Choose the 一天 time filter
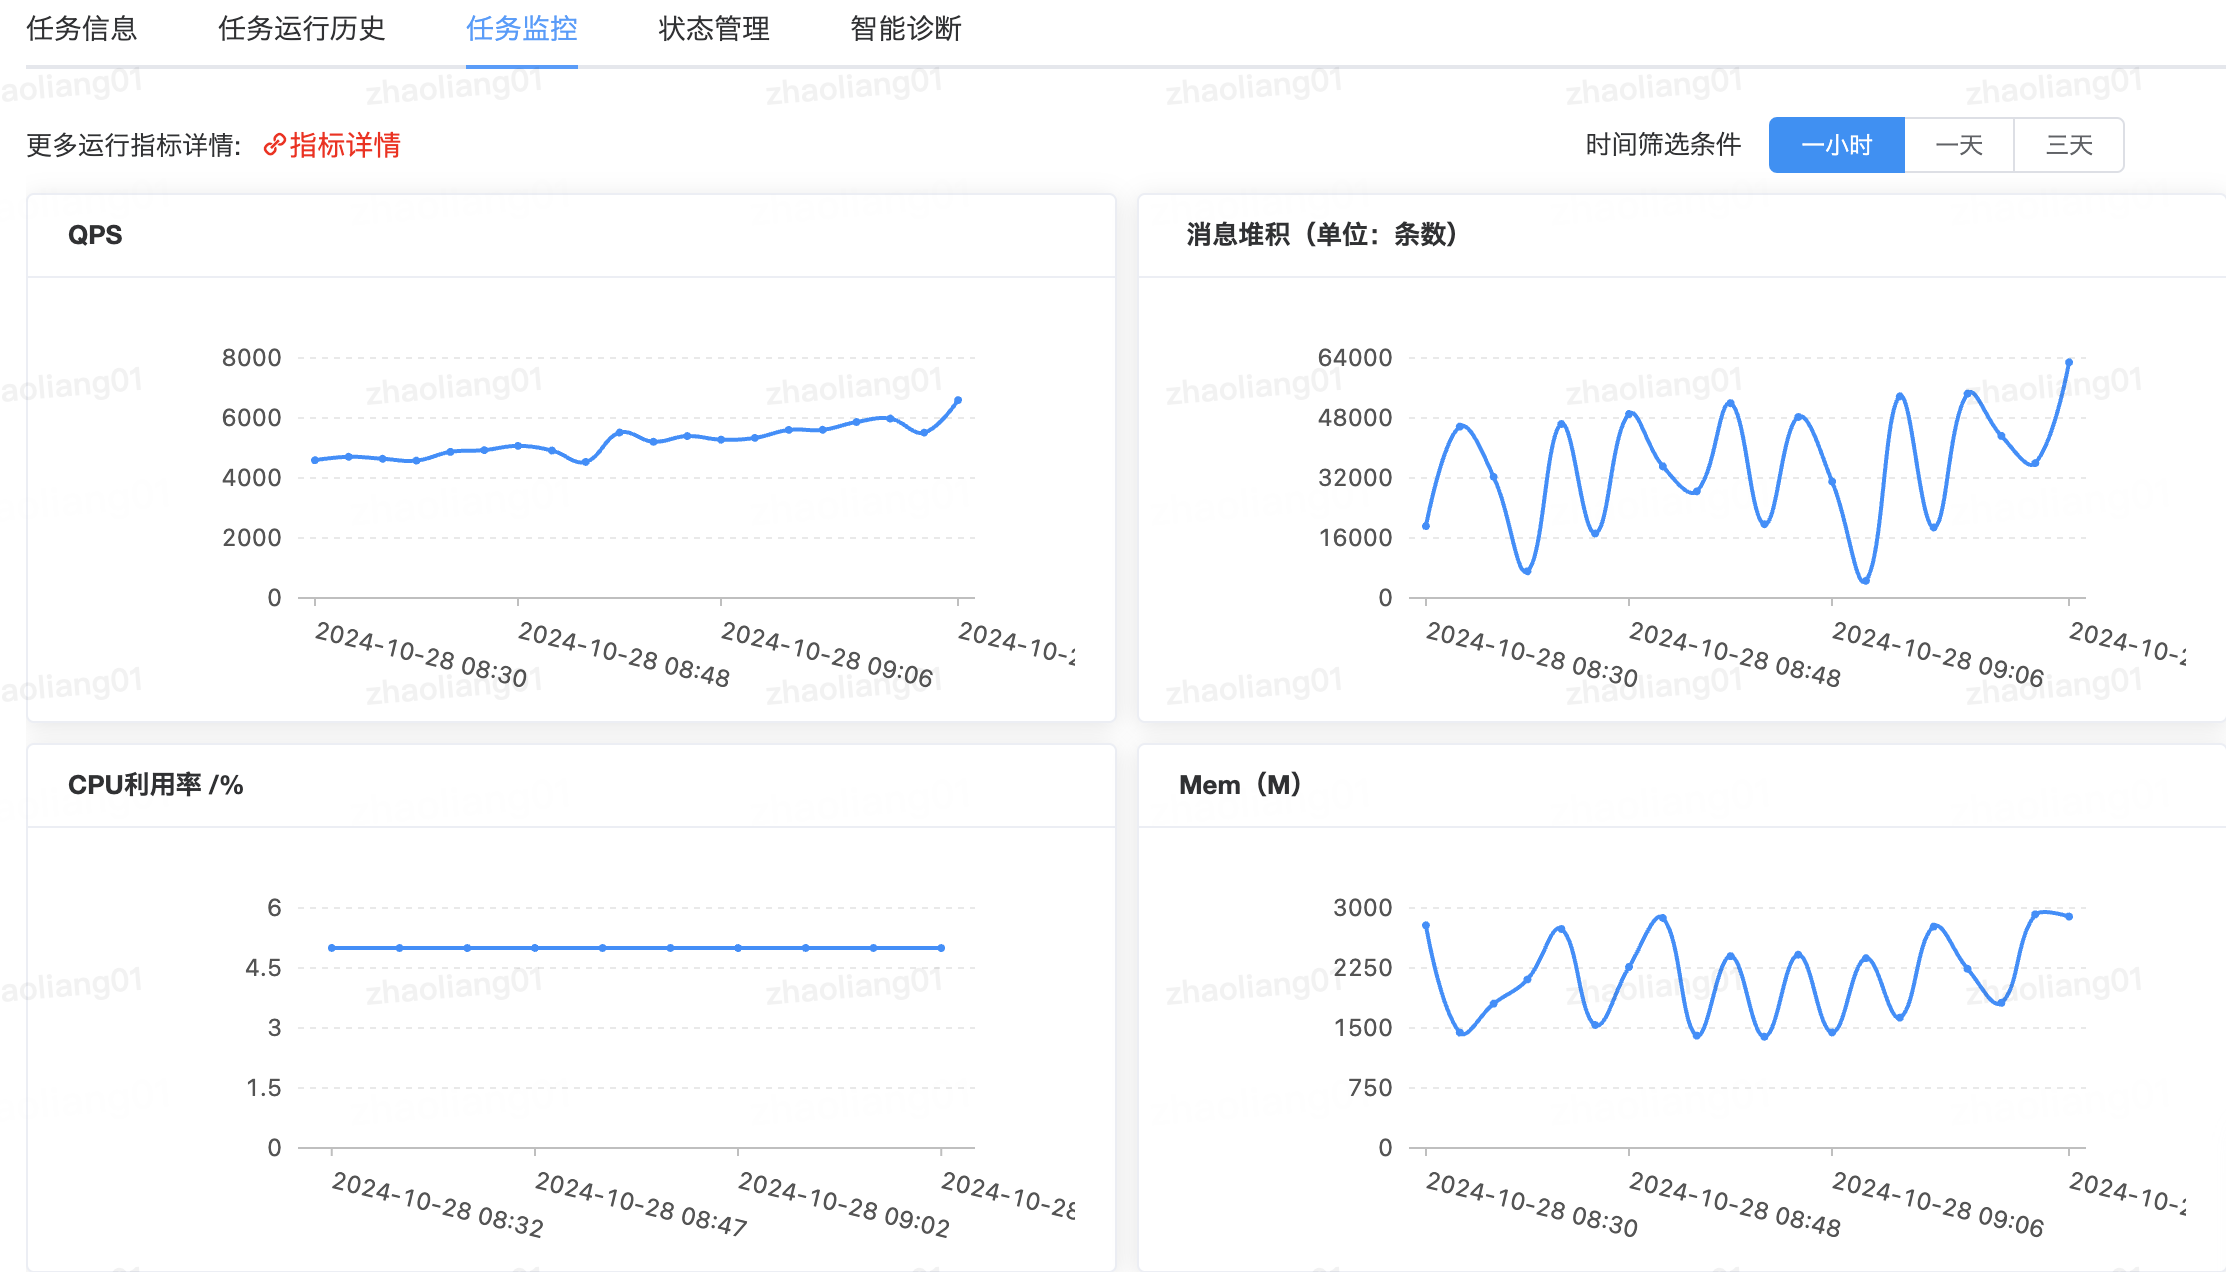2226x1272 pixels. tap(1958, 146)
